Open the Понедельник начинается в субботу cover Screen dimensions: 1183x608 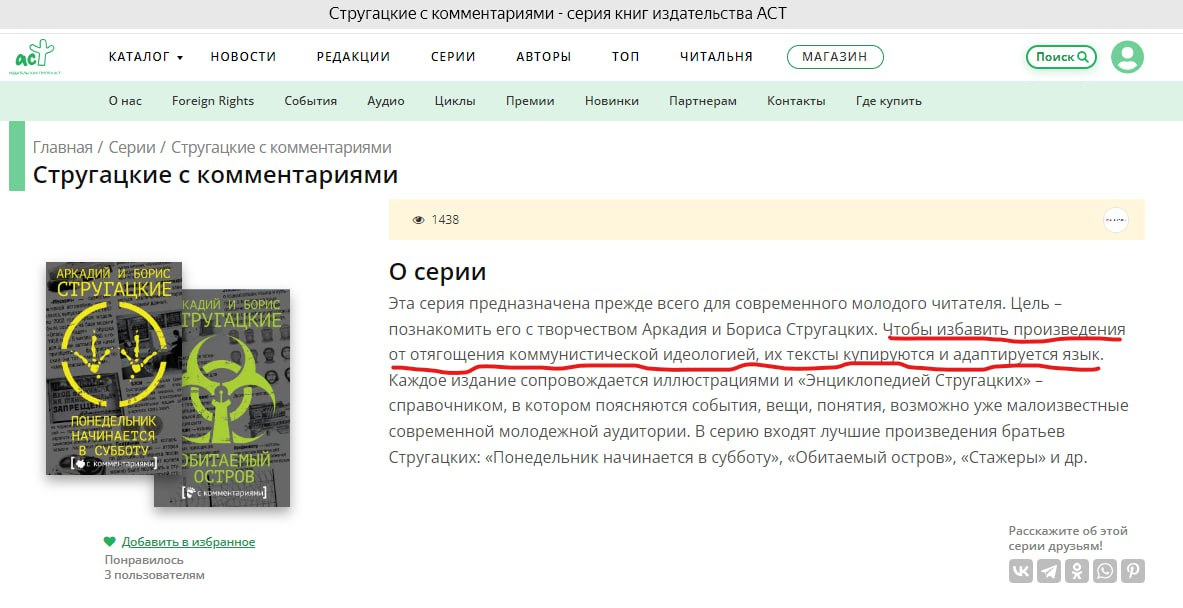pyautogui.click(x=114, y=368)
